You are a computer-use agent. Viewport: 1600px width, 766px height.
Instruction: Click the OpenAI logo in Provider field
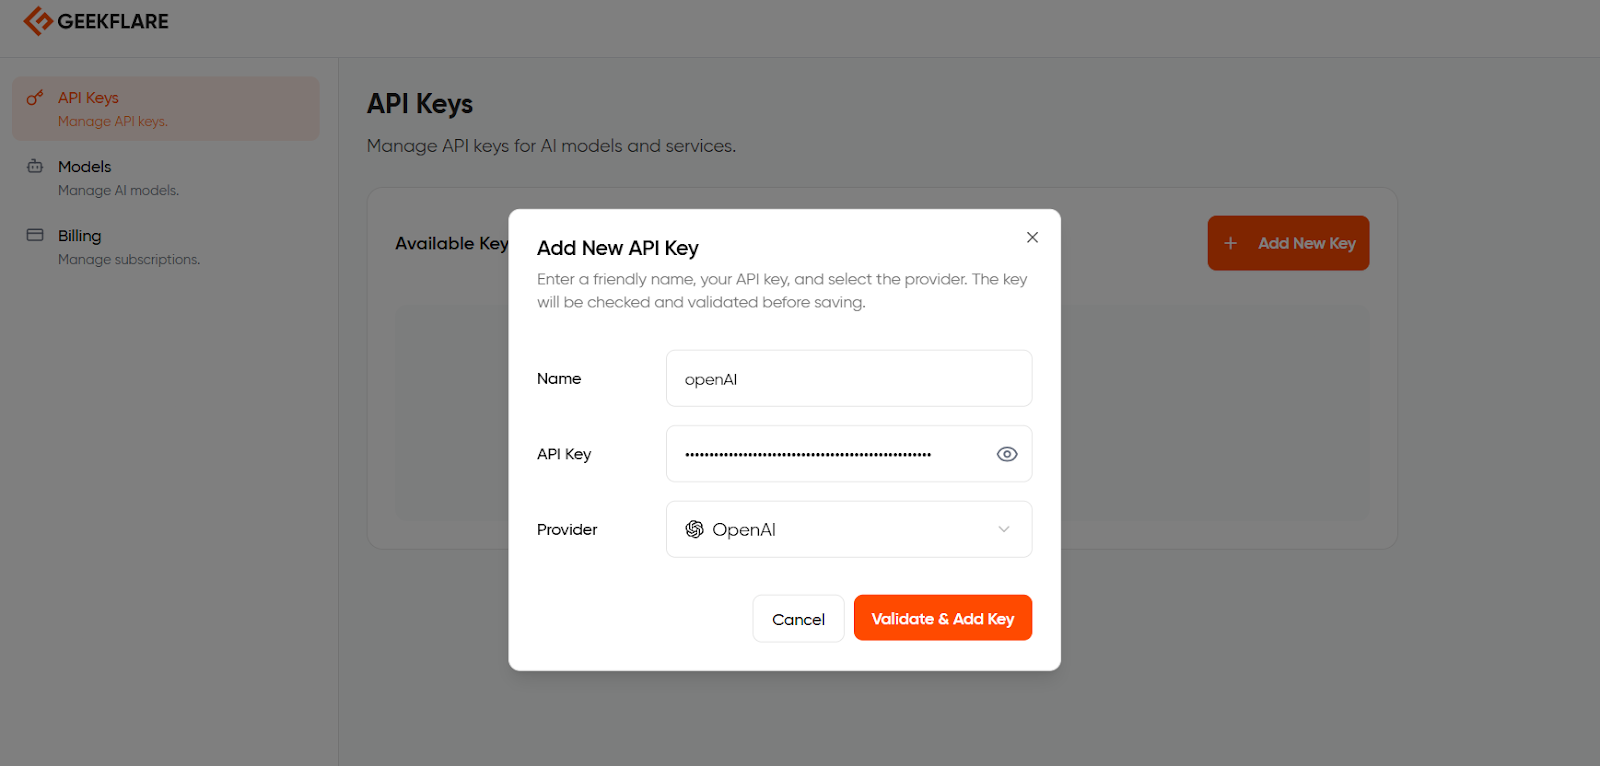(694, 529)
